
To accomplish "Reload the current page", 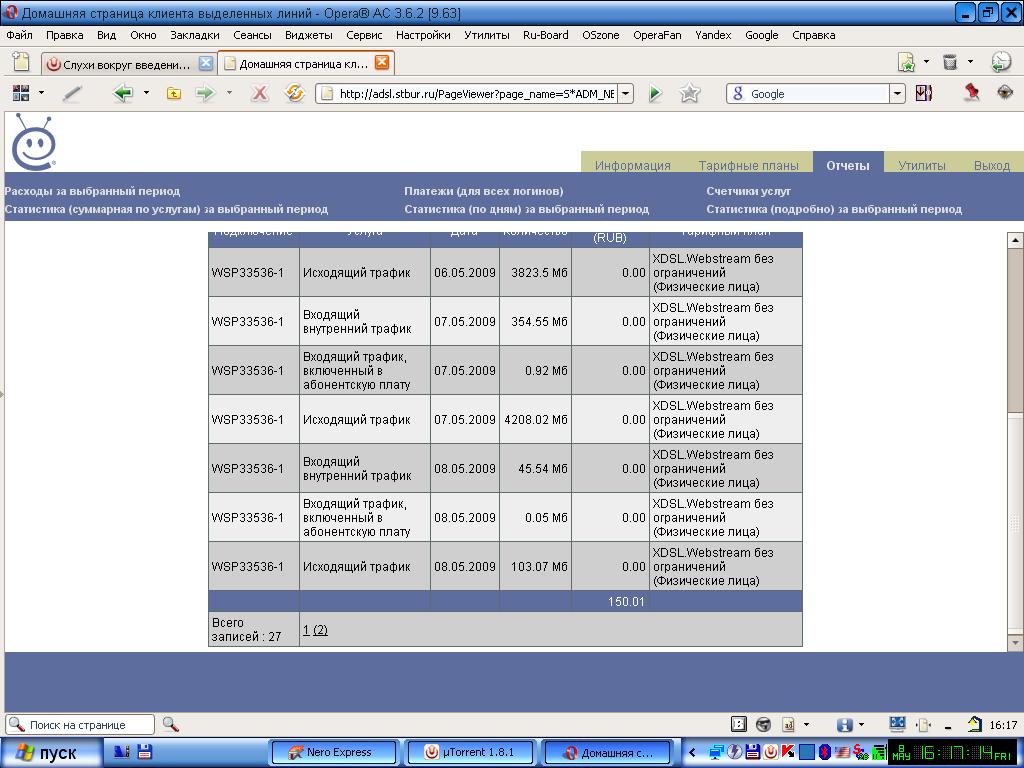I will click(294, 94).
